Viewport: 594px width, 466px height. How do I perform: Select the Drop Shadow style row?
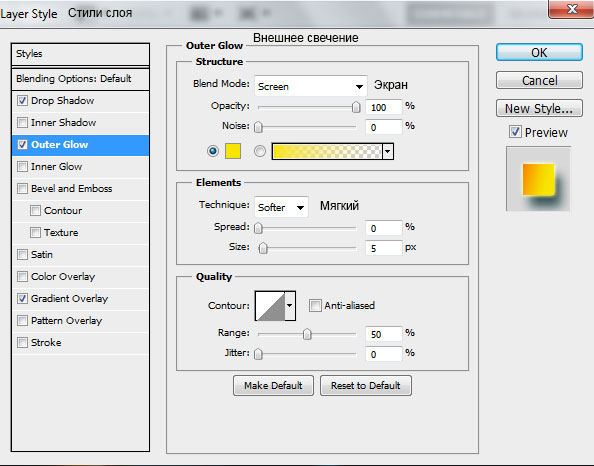[80, 101]
